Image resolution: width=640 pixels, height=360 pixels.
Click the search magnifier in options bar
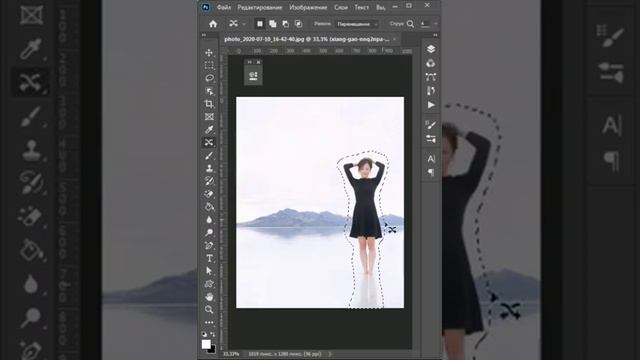pos(410,24)
